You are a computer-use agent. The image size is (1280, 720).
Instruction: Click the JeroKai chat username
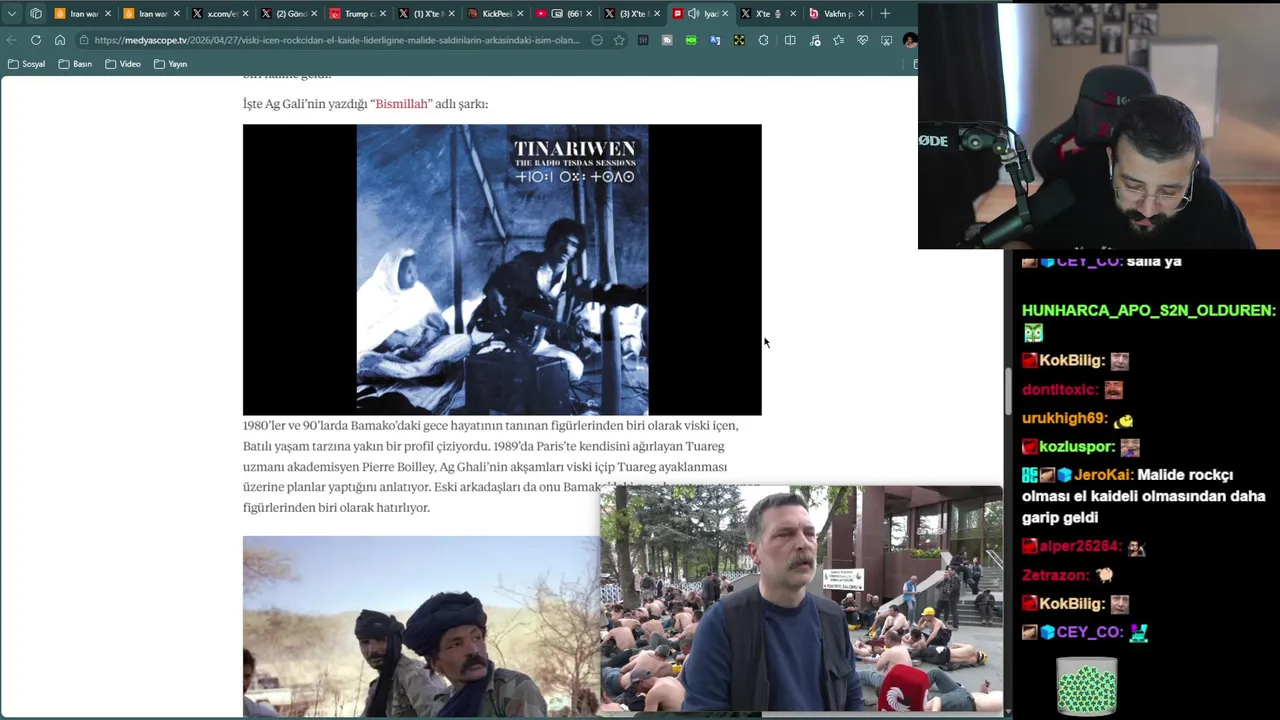pyautogui.click(x=1104, y=475)
